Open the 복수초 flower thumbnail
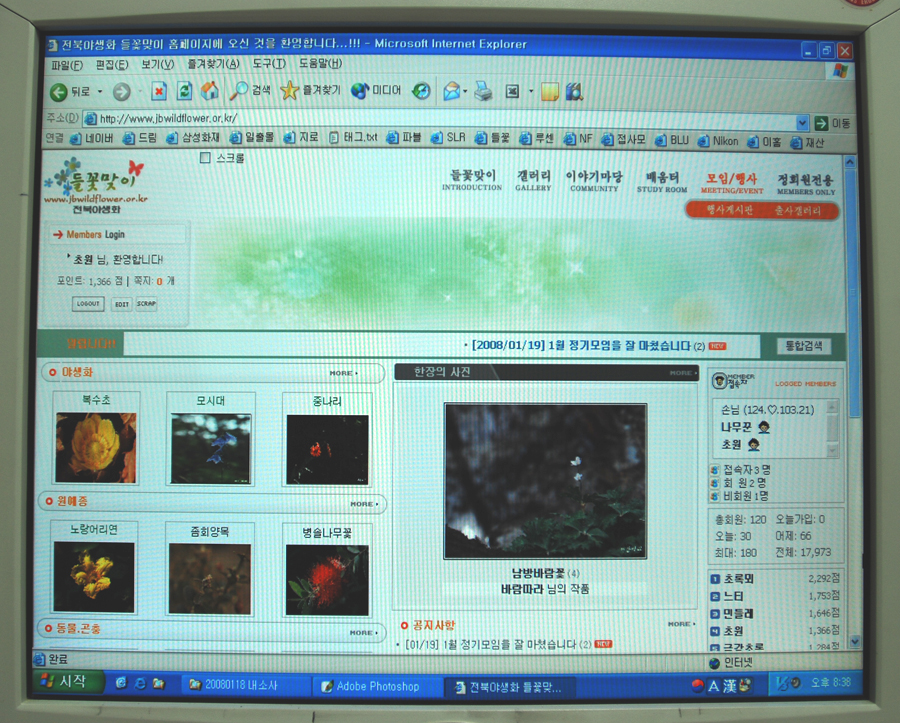Screen dimensions: 900x723 pos(96,448)
